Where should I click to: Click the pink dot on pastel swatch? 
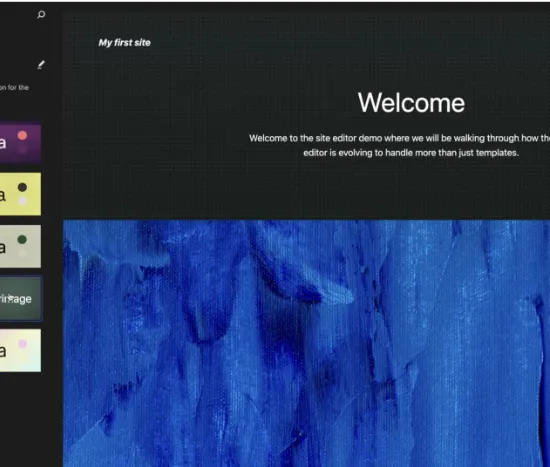pos(22,344)
